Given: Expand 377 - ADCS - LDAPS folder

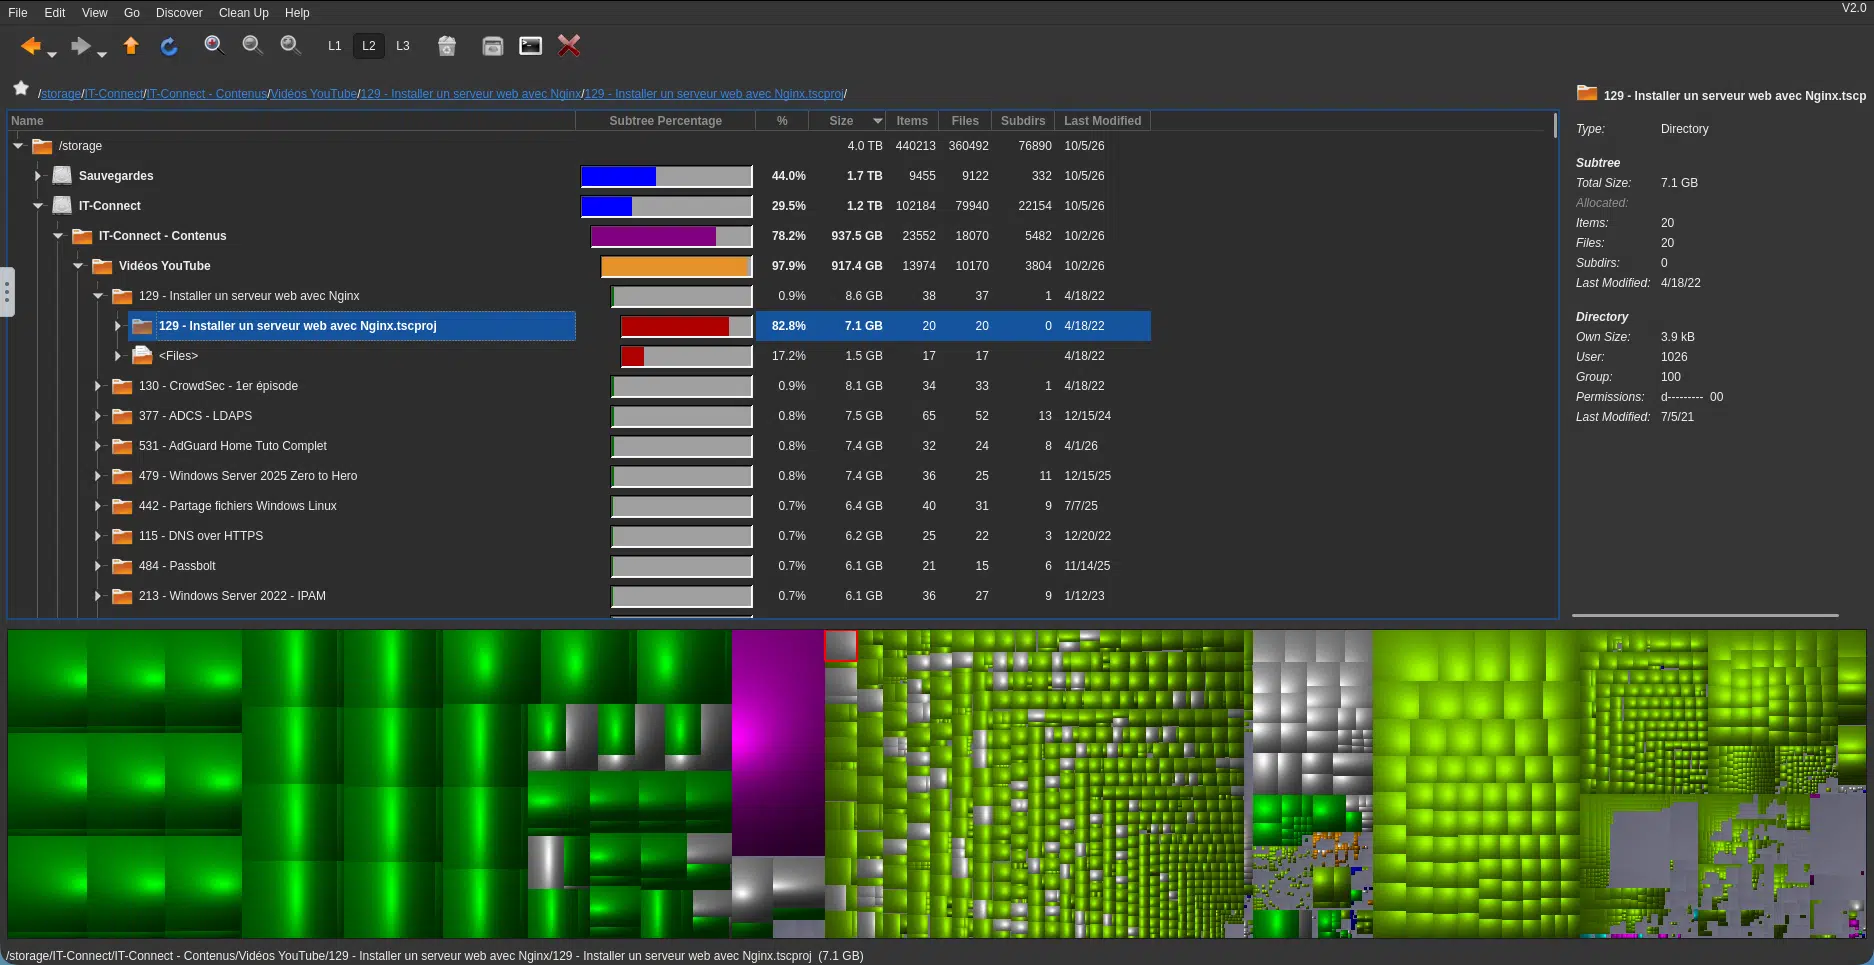Looking at the screenshot, I should click(x=98, y=416).
